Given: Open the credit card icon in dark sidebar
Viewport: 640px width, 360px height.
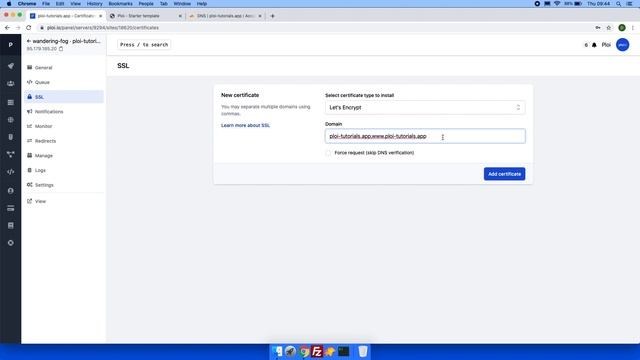Looking at the screenshot, I should click(x=11, y=208).
